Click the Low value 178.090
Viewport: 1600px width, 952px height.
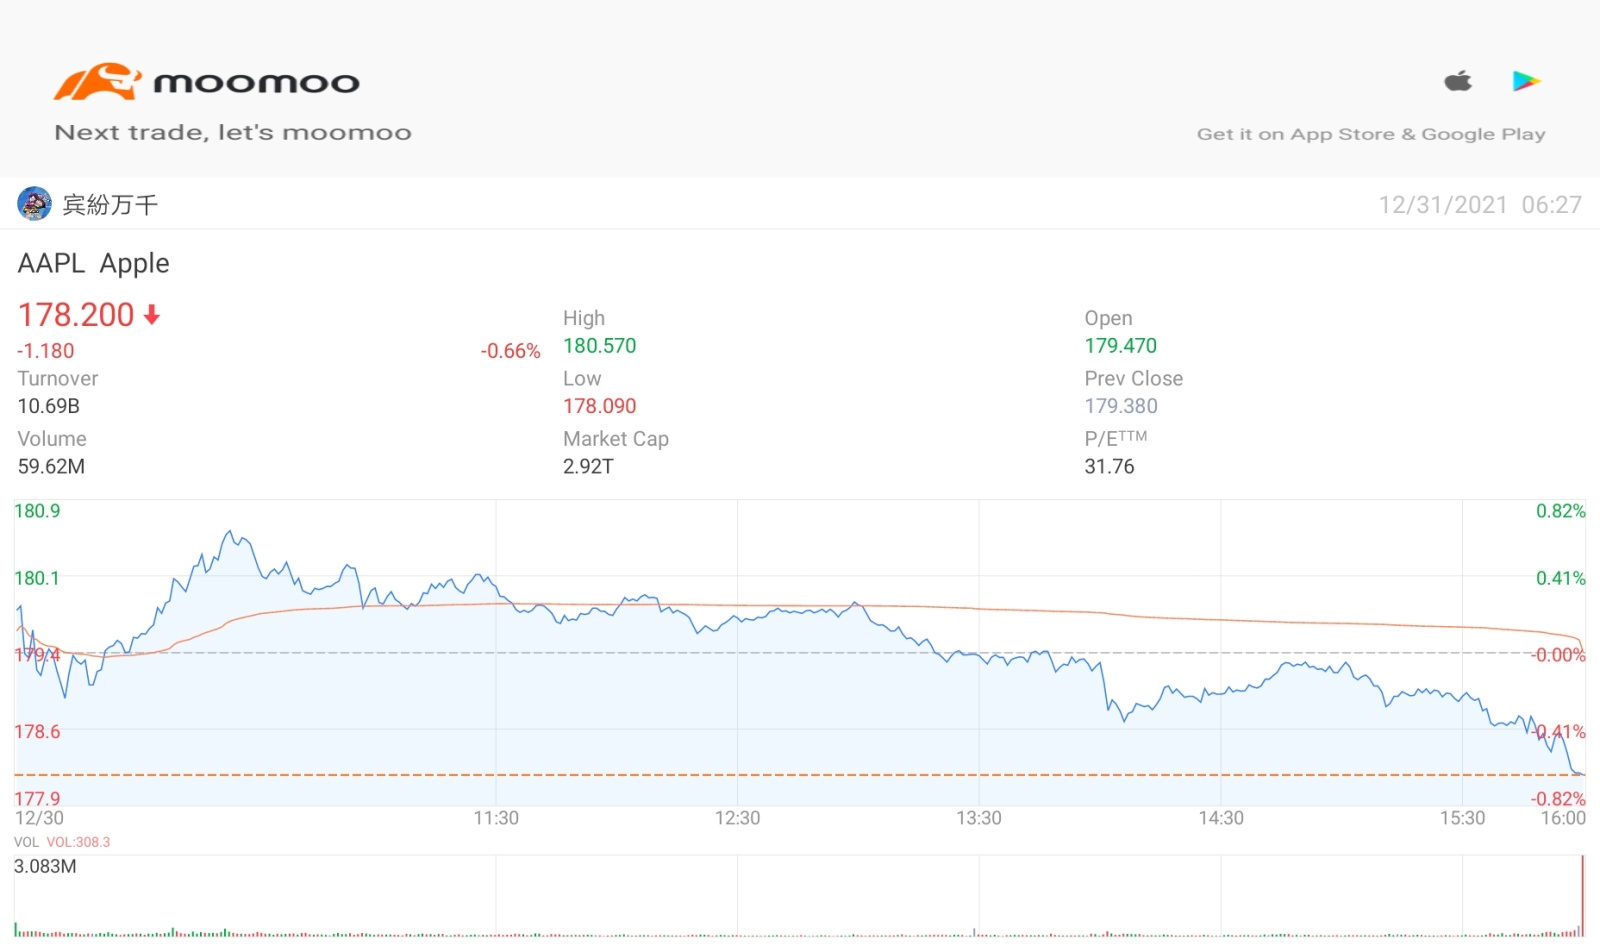click(x=599, y=406)
